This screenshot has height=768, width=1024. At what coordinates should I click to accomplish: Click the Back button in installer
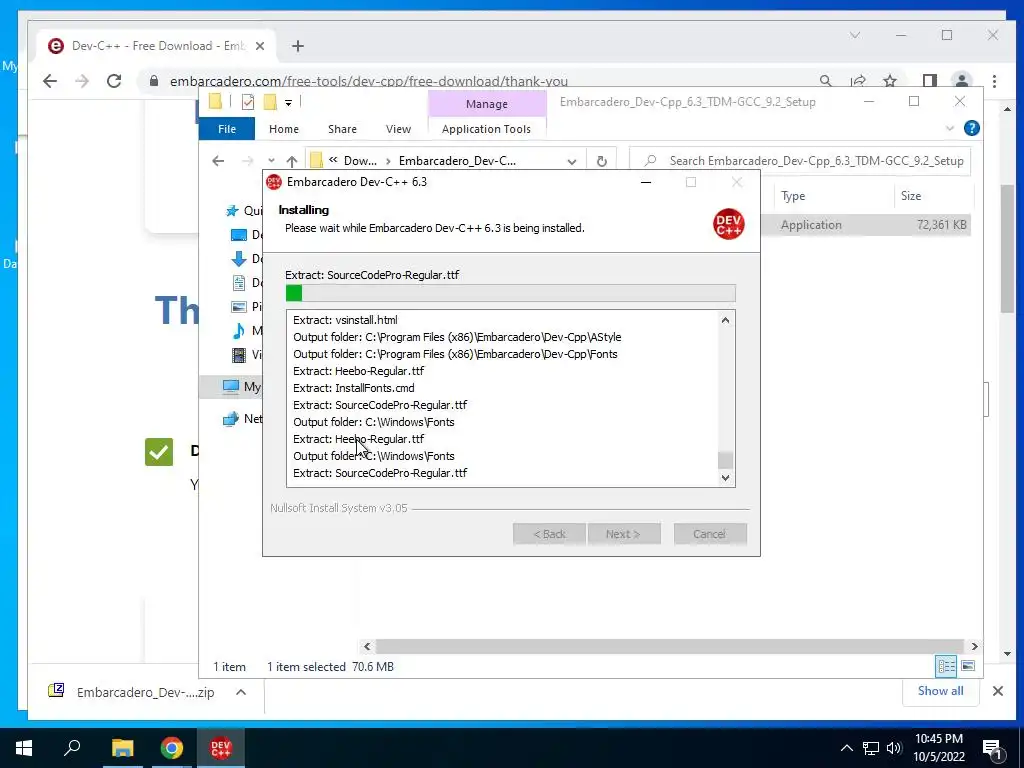point(549,534)
